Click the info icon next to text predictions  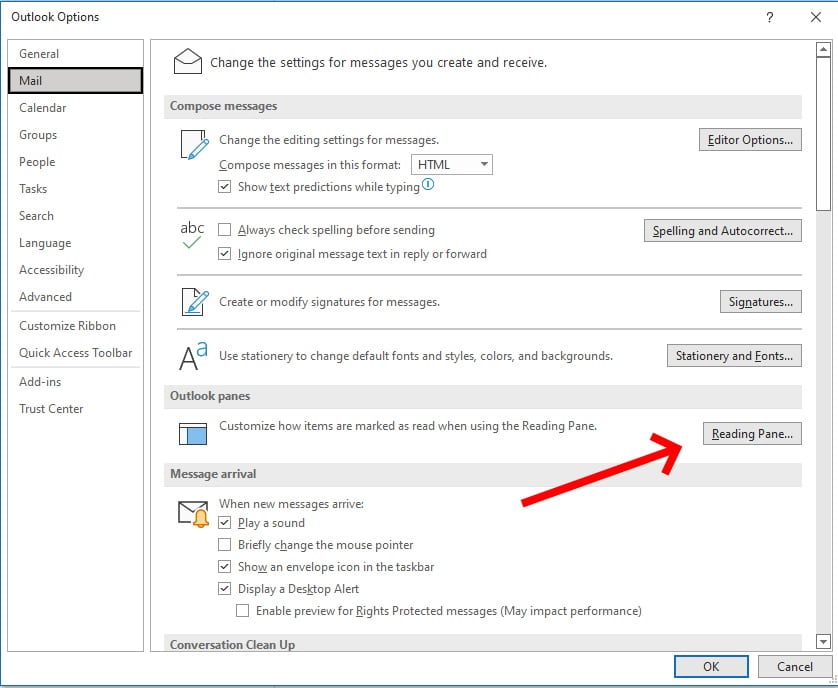(429, 184)
